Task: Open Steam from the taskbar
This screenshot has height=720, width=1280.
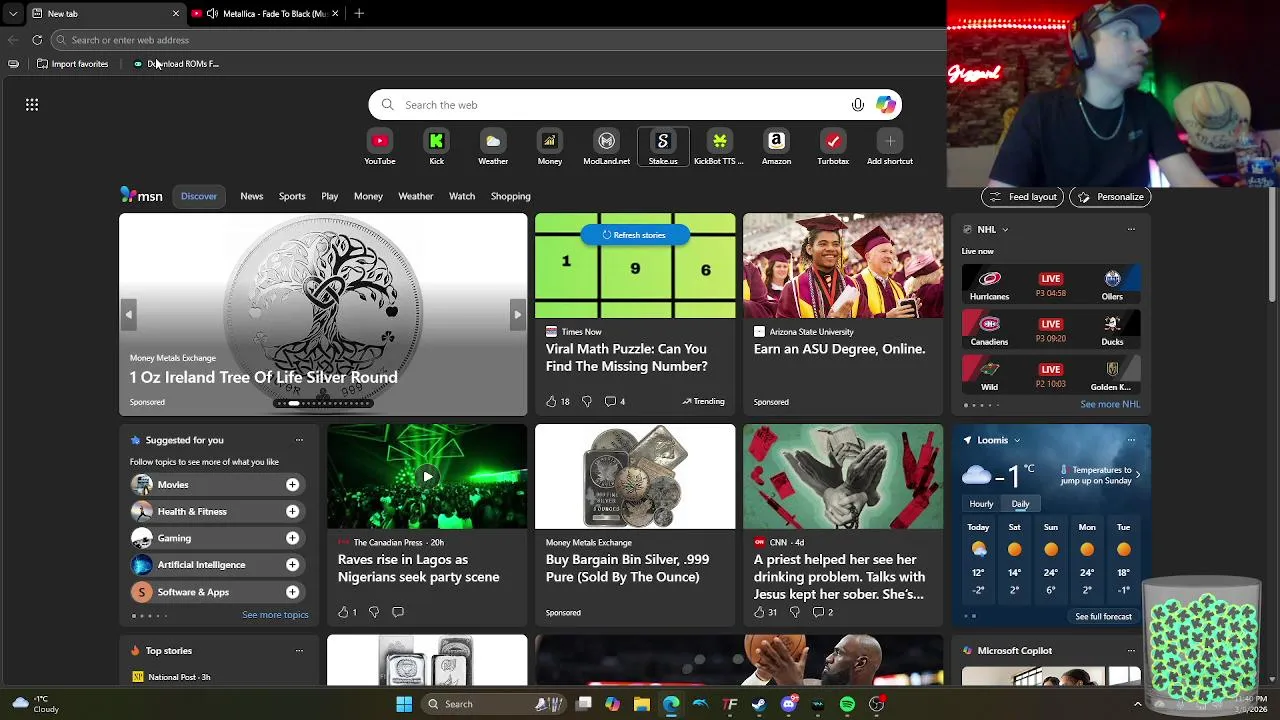Action: [x=759, y=704]
